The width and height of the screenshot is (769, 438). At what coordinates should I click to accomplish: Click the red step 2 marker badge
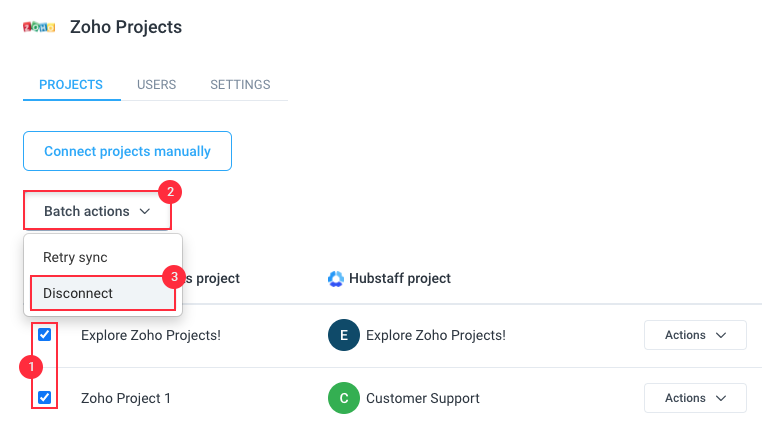click(x=170, y=192)
